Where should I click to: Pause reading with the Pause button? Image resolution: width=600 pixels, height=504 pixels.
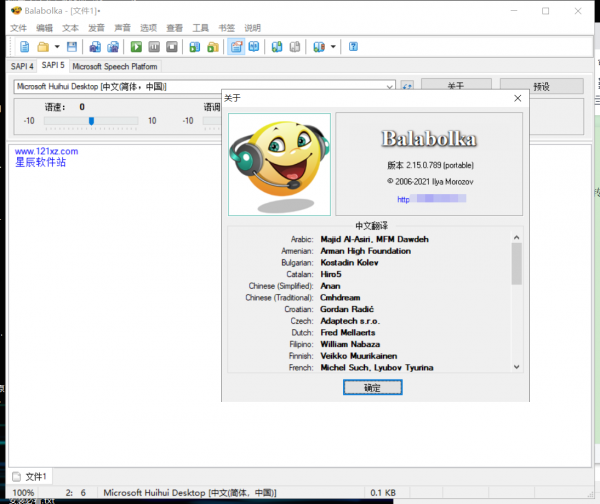(154, 47)
